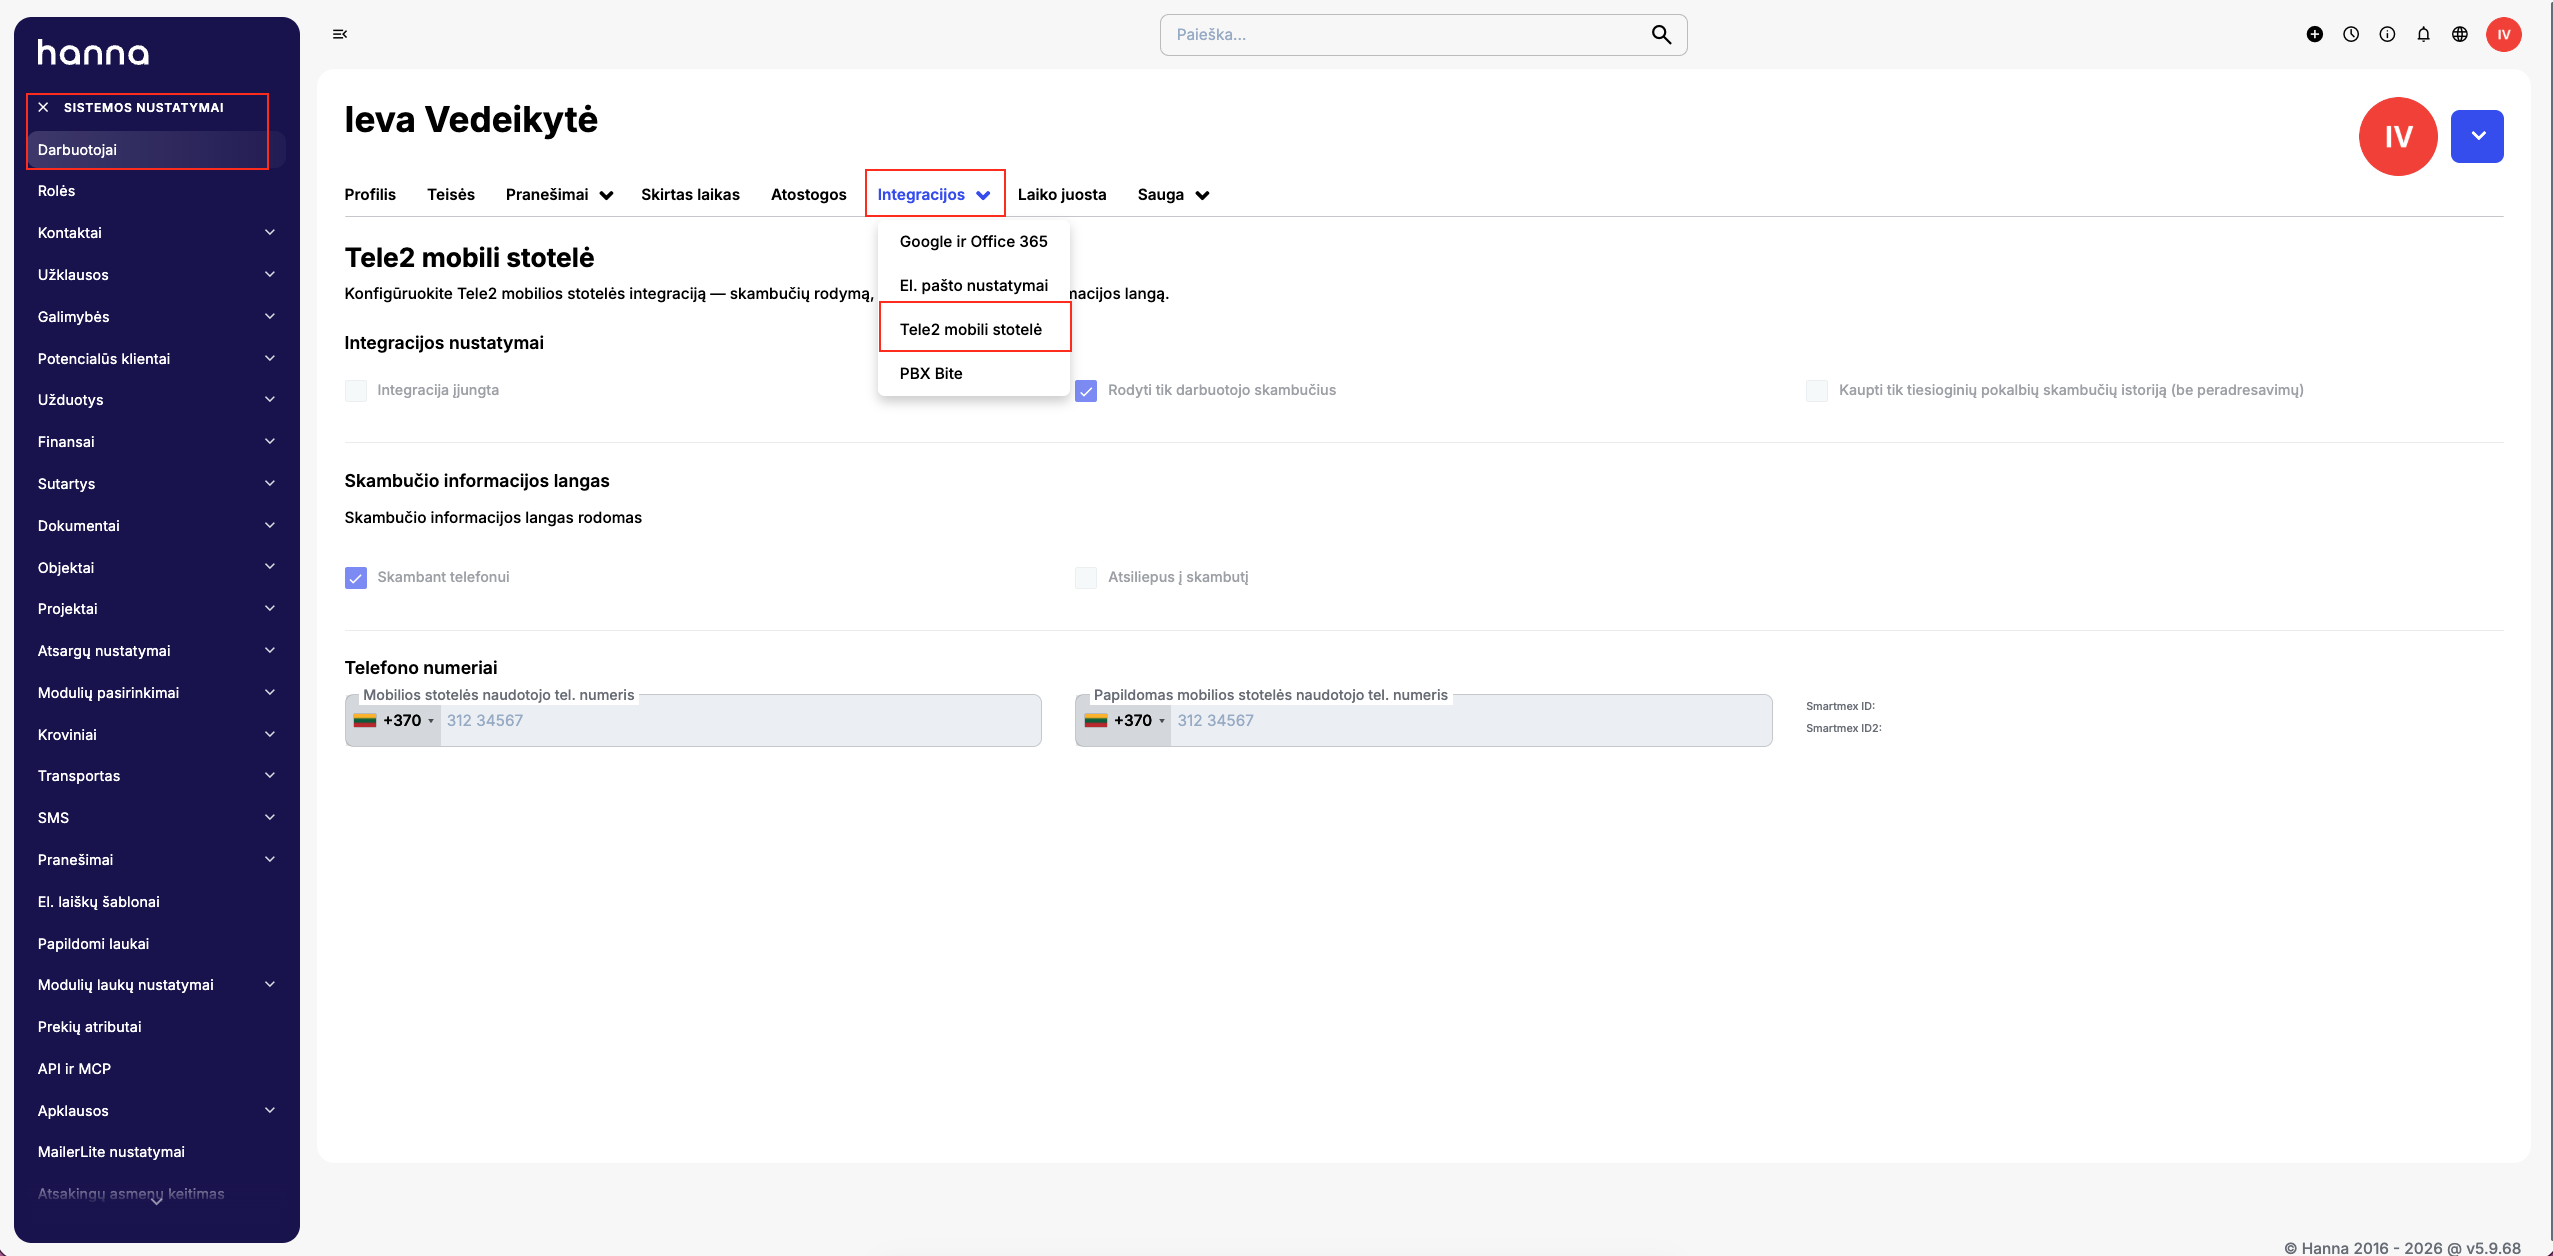Click the globe language icon

(x=2460, y=34)
